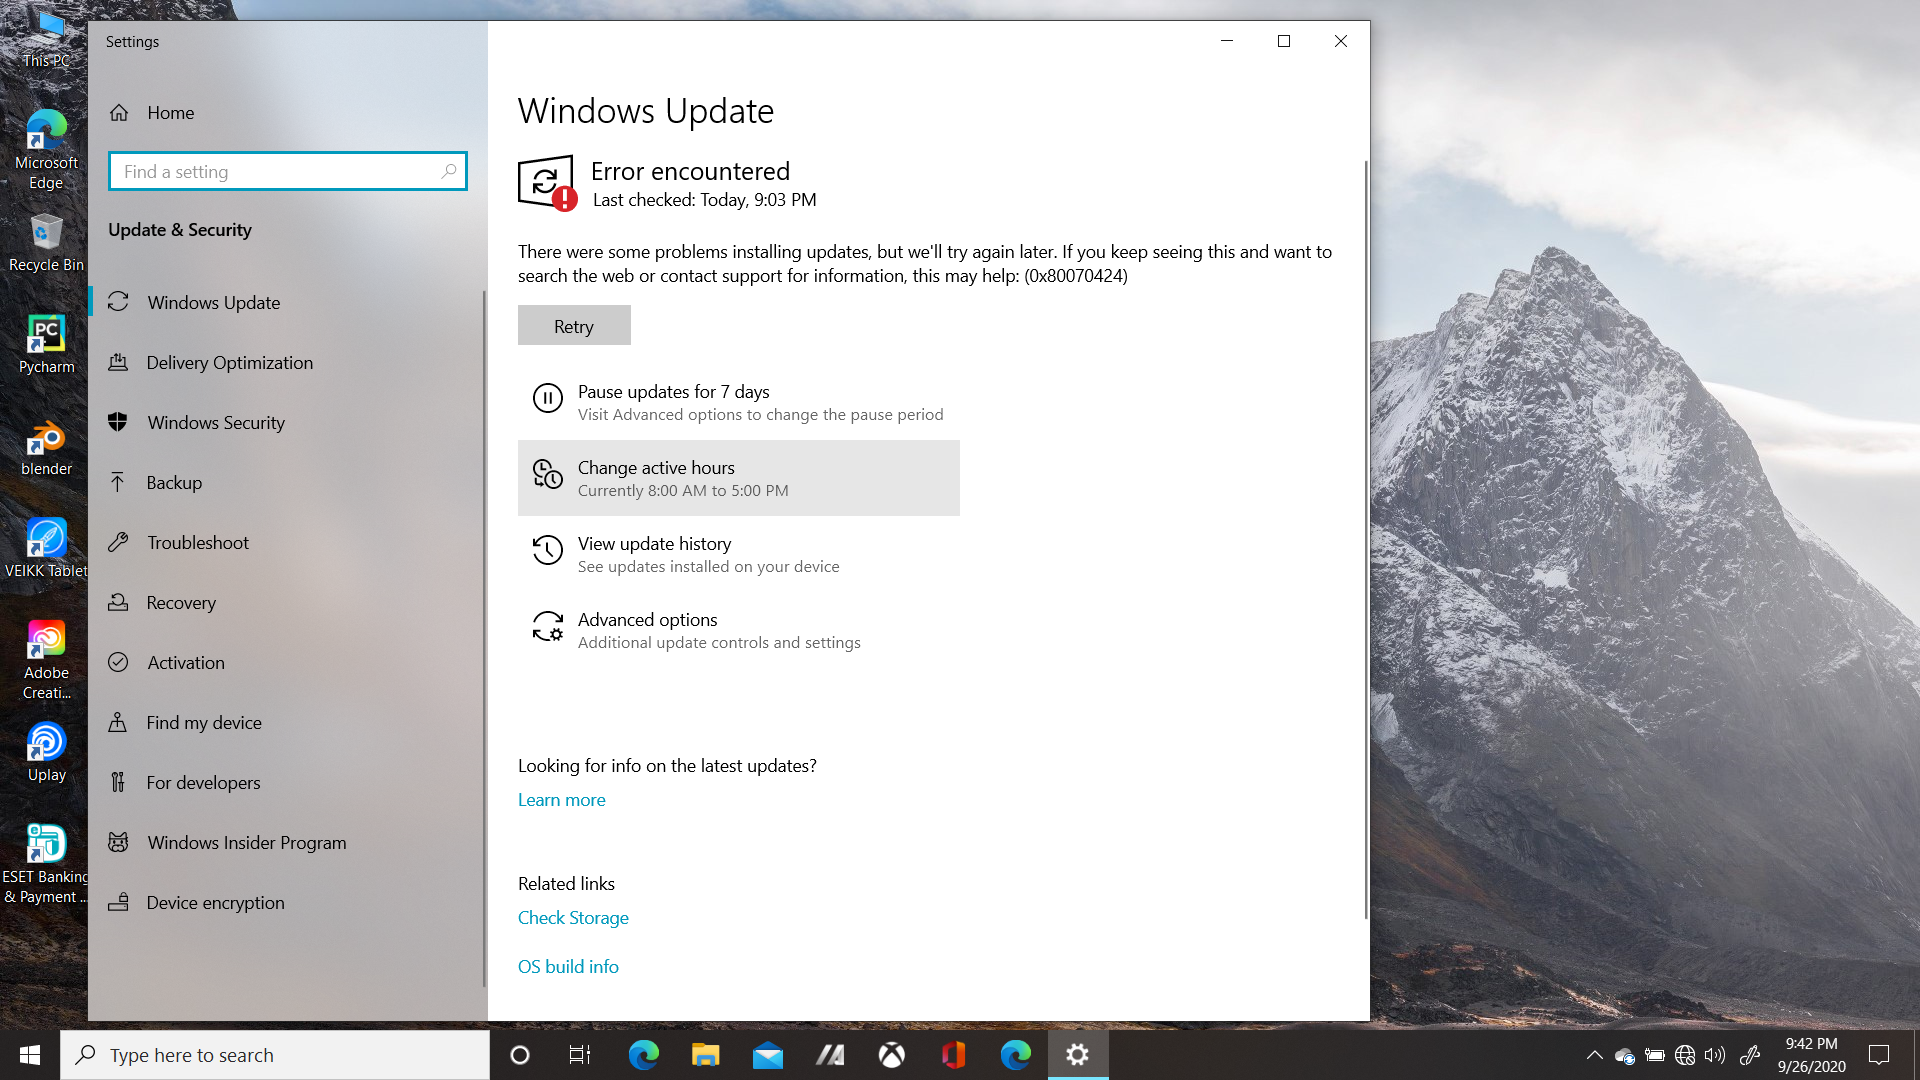
Task: Click the active hours clock icon
Action: point(547,474)
